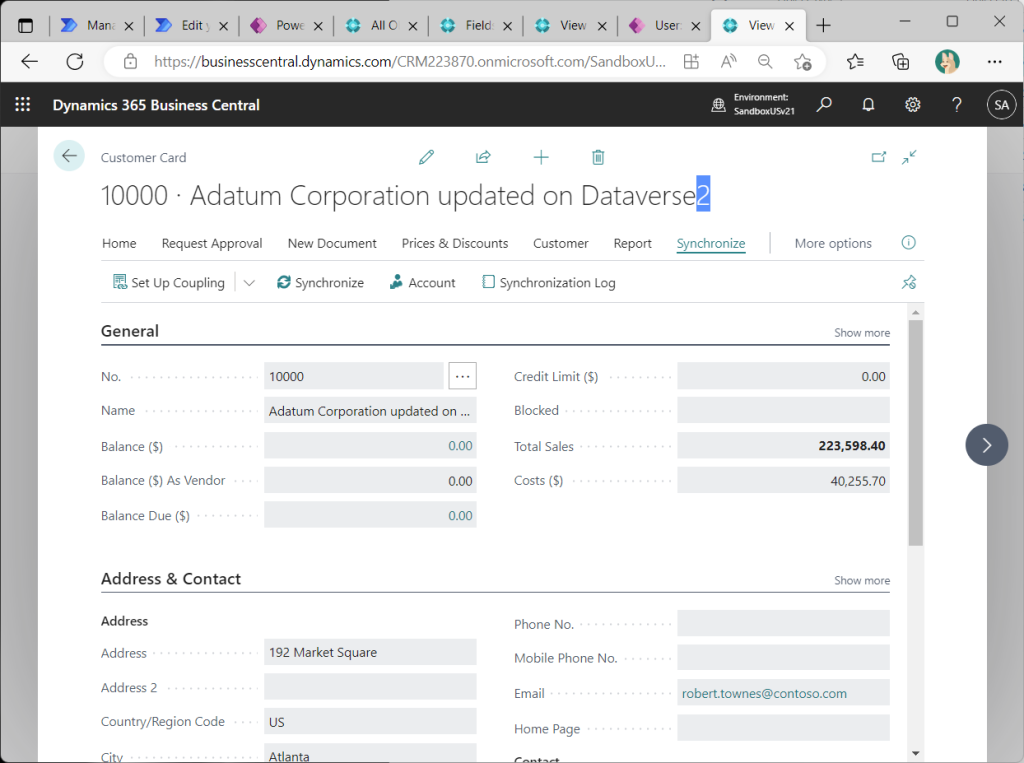
Task: Click the next record round arrow button
Action: (x=986, y=445)
